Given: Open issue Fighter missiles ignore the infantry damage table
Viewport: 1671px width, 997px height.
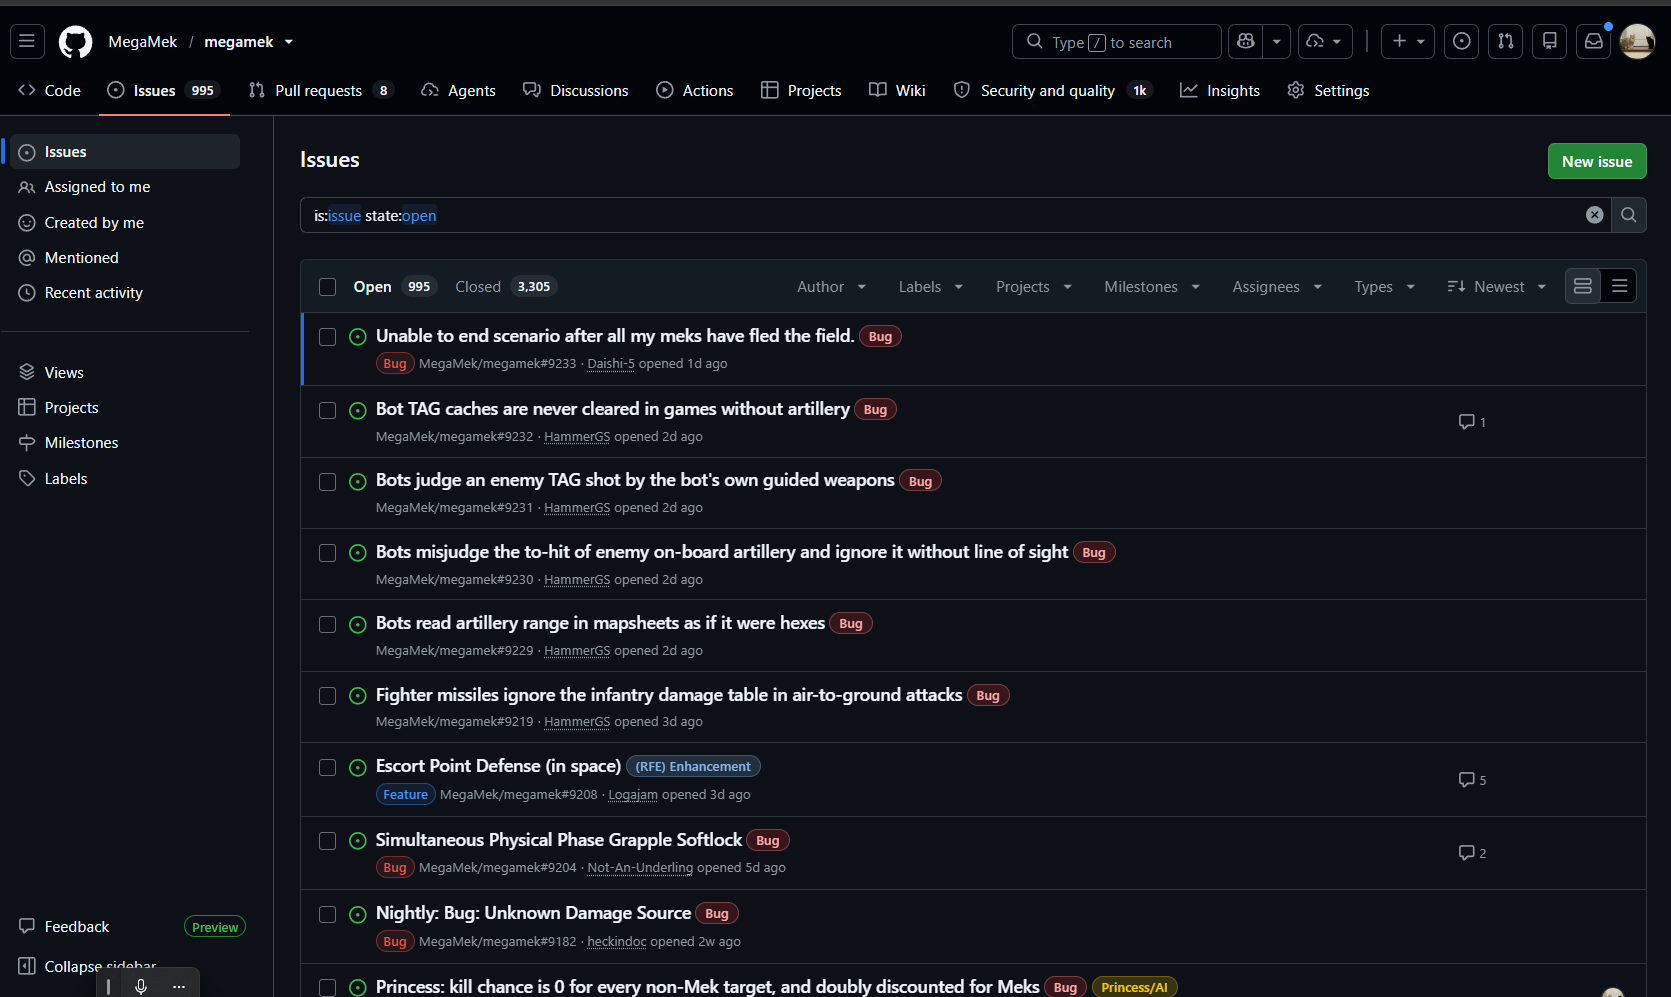Looking at the screenshot, I should click(669, 695).
